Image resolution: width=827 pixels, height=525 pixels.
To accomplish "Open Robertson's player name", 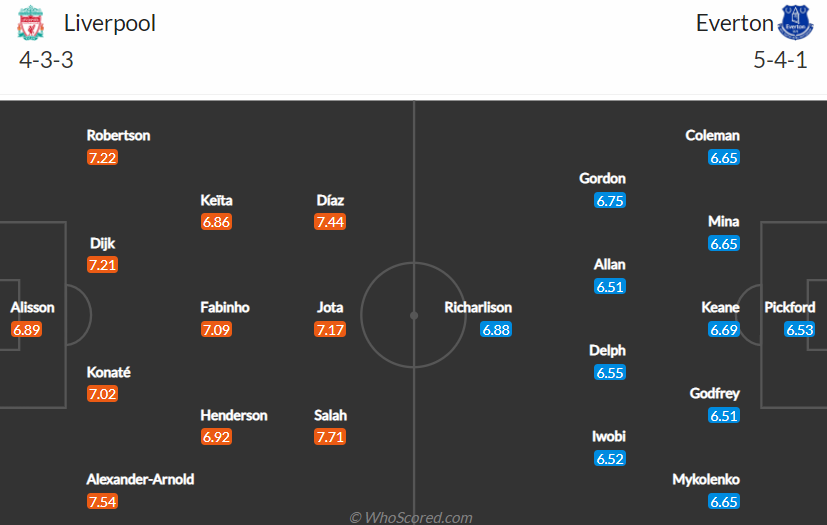I will pyautogui.click(x=118, y=135).
